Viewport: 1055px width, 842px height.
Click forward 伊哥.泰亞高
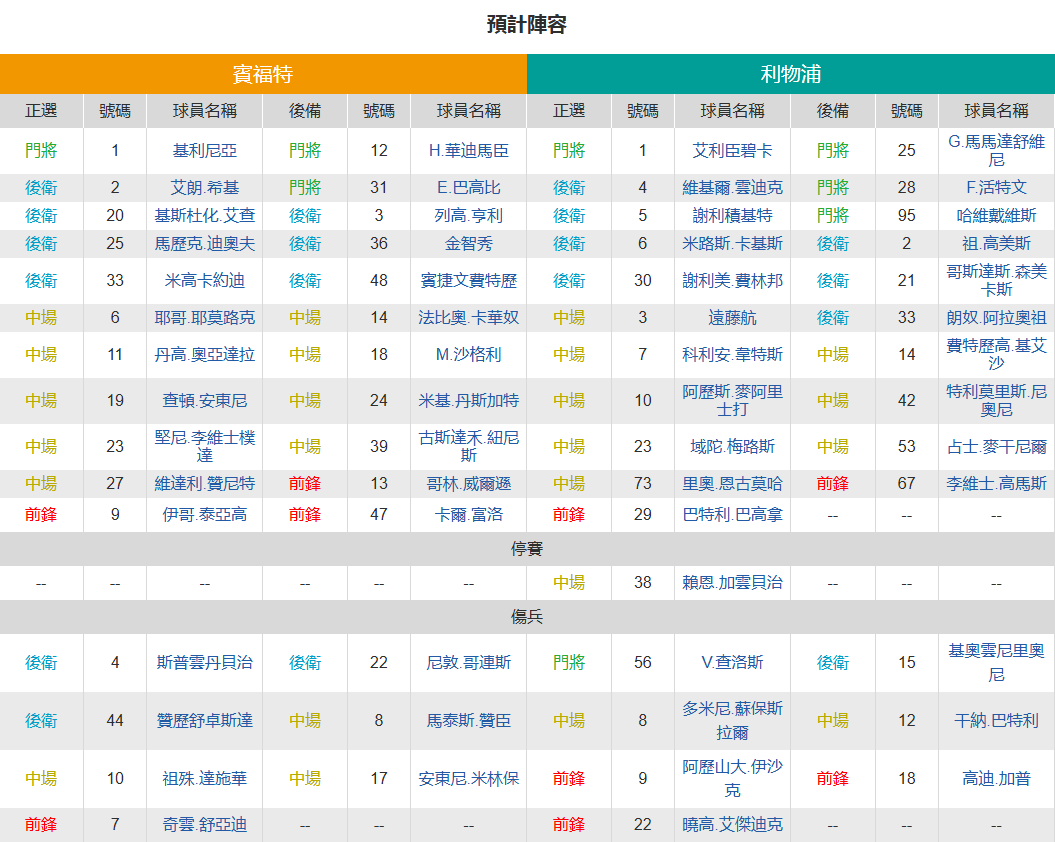205,515
